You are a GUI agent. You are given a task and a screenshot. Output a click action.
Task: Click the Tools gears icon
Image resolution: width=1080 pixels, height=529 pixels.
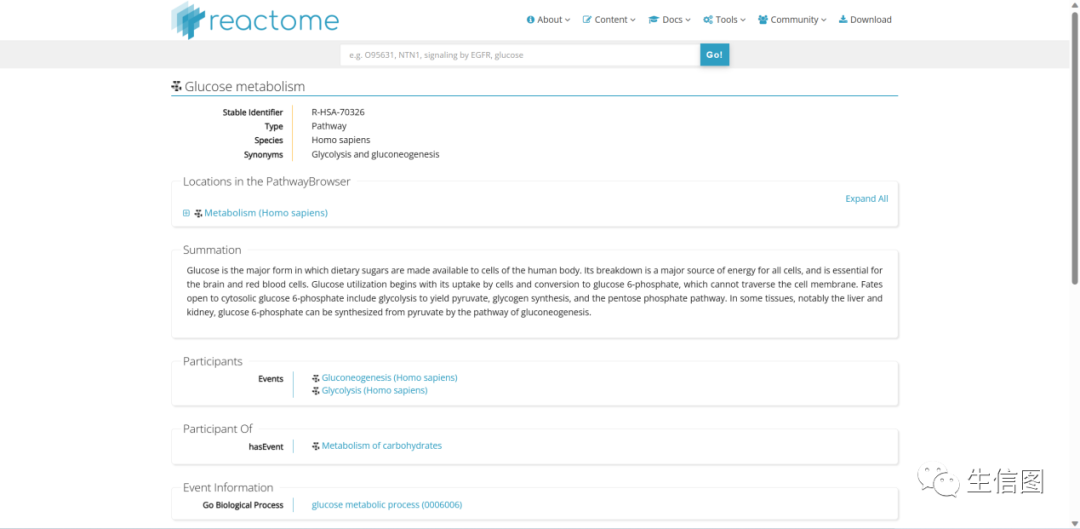[x=708, y=20]
